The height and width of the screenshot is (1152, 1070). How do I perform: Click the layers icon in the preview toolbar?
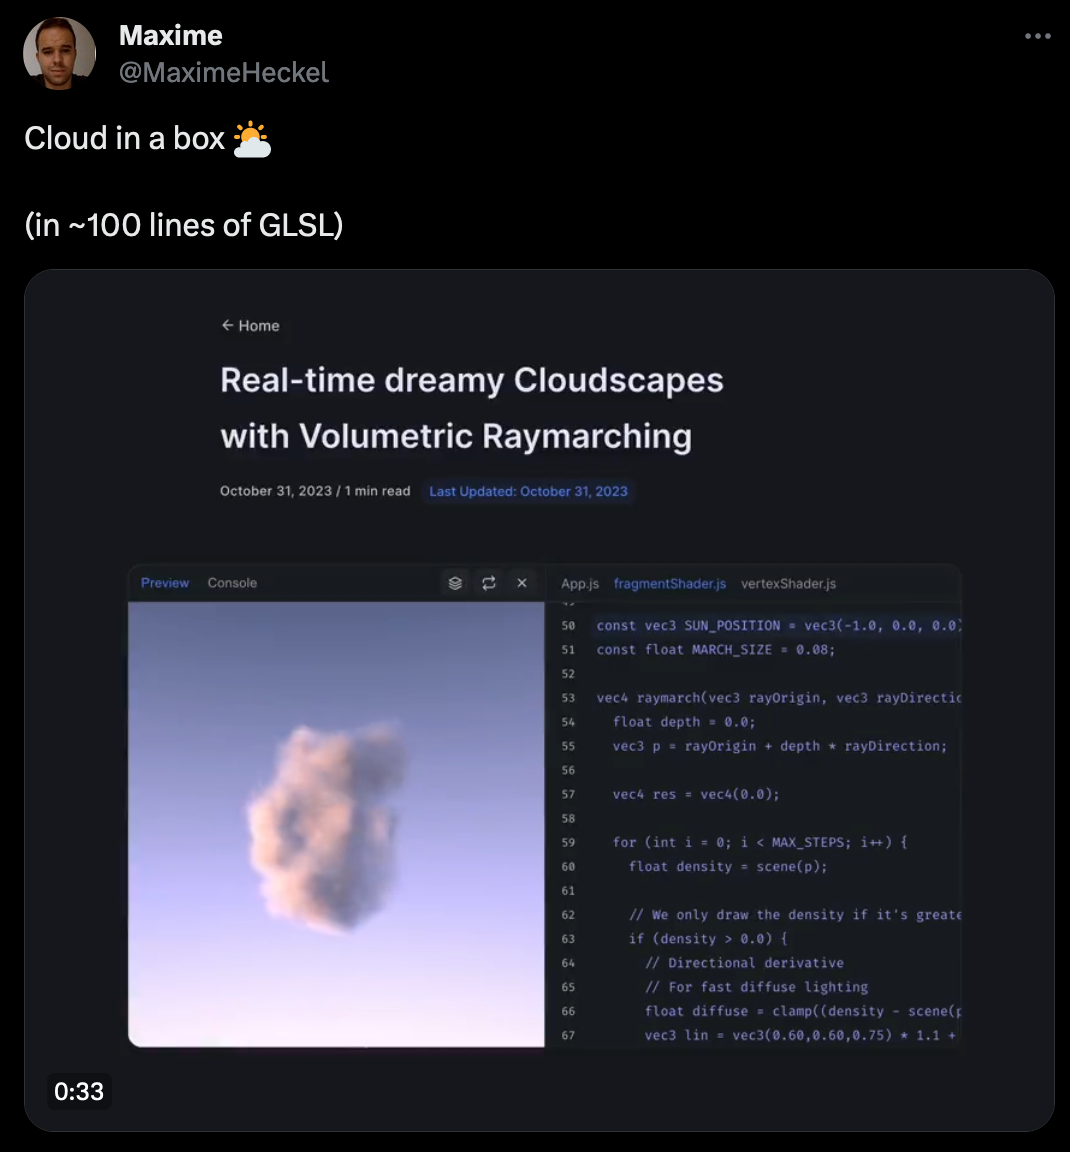click(455, 583)
